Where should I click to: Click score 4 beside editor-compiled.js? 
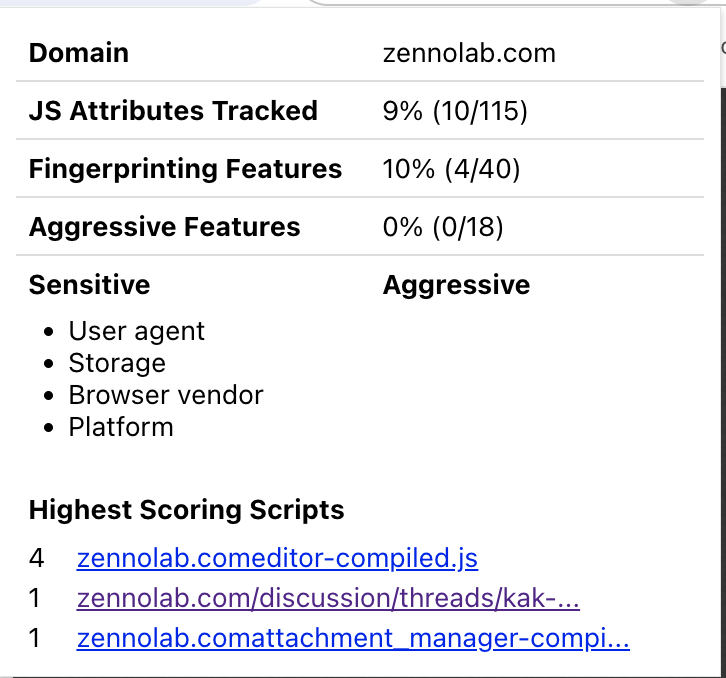(x=36, y=558)
